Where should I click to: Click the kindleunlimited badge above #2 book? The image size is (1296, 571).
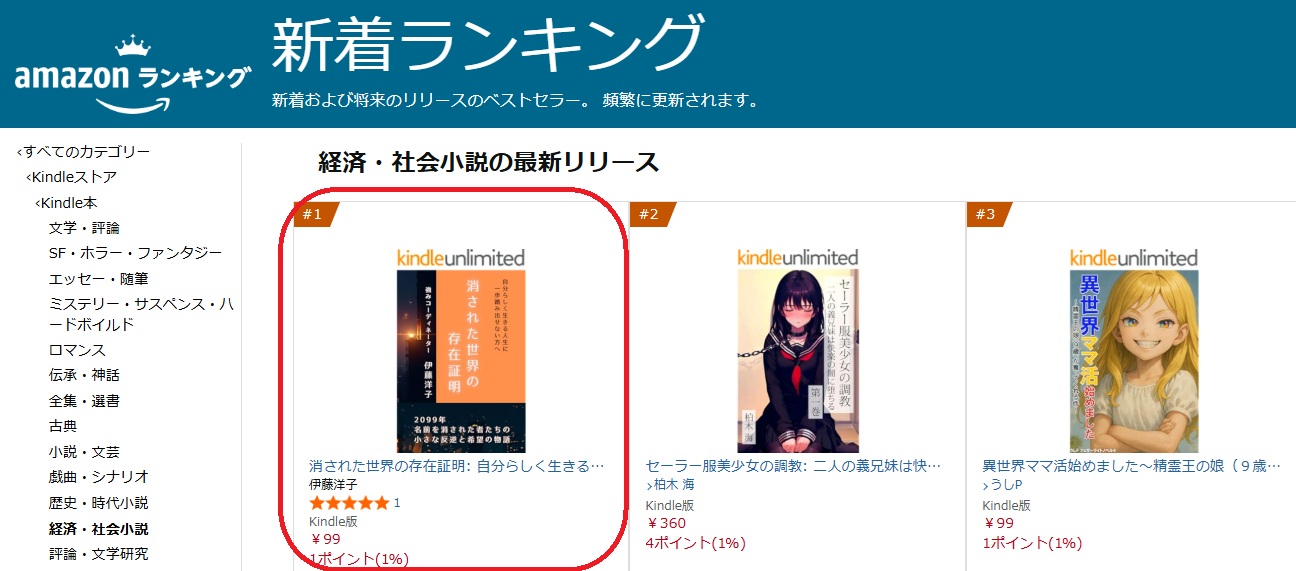(x=798, y=258)
